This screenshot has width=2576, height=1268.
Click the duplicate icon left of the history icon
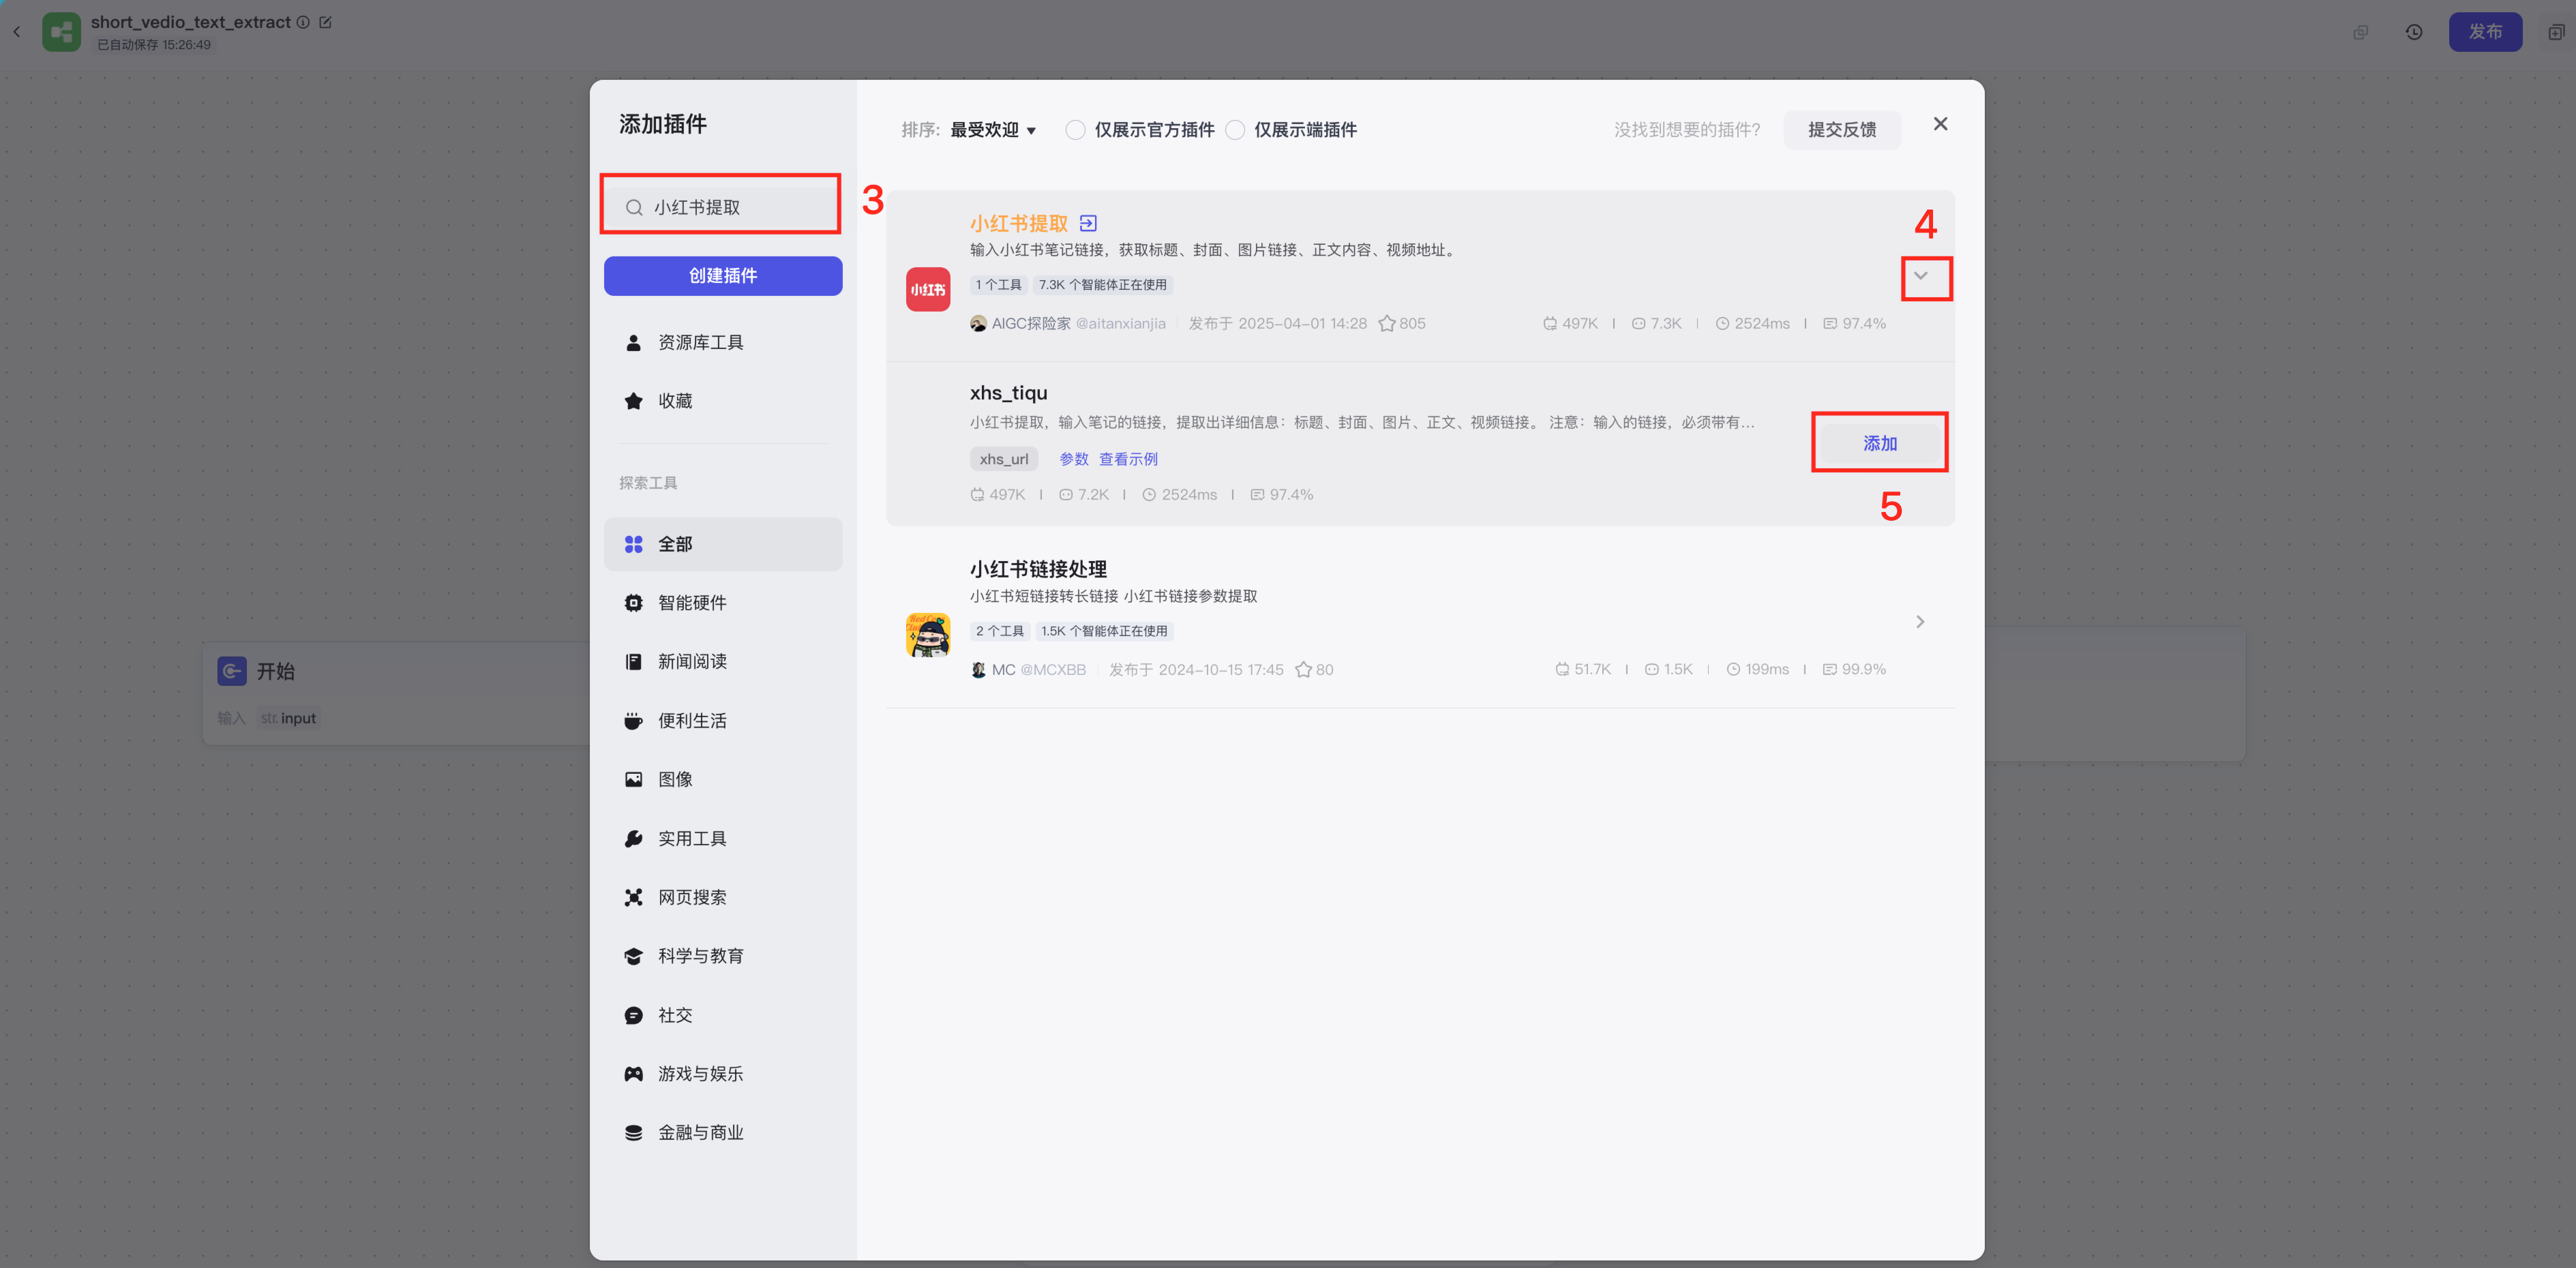(x=2361, y=32)
